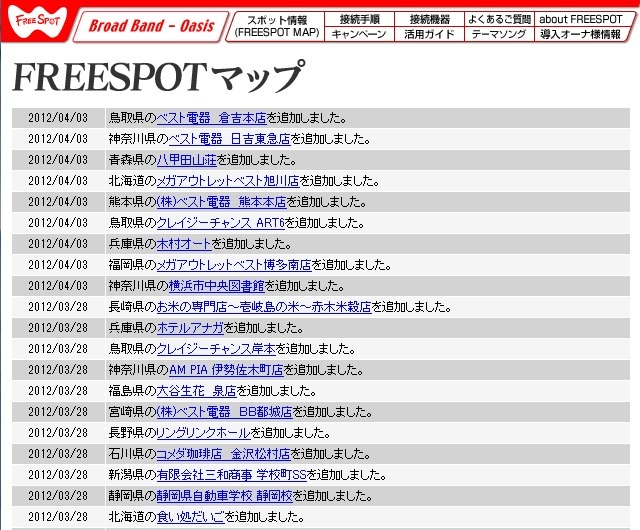This screenshot has height=530, width=640.
Task: Open link 食い処だいご
Action: (191, 517)
